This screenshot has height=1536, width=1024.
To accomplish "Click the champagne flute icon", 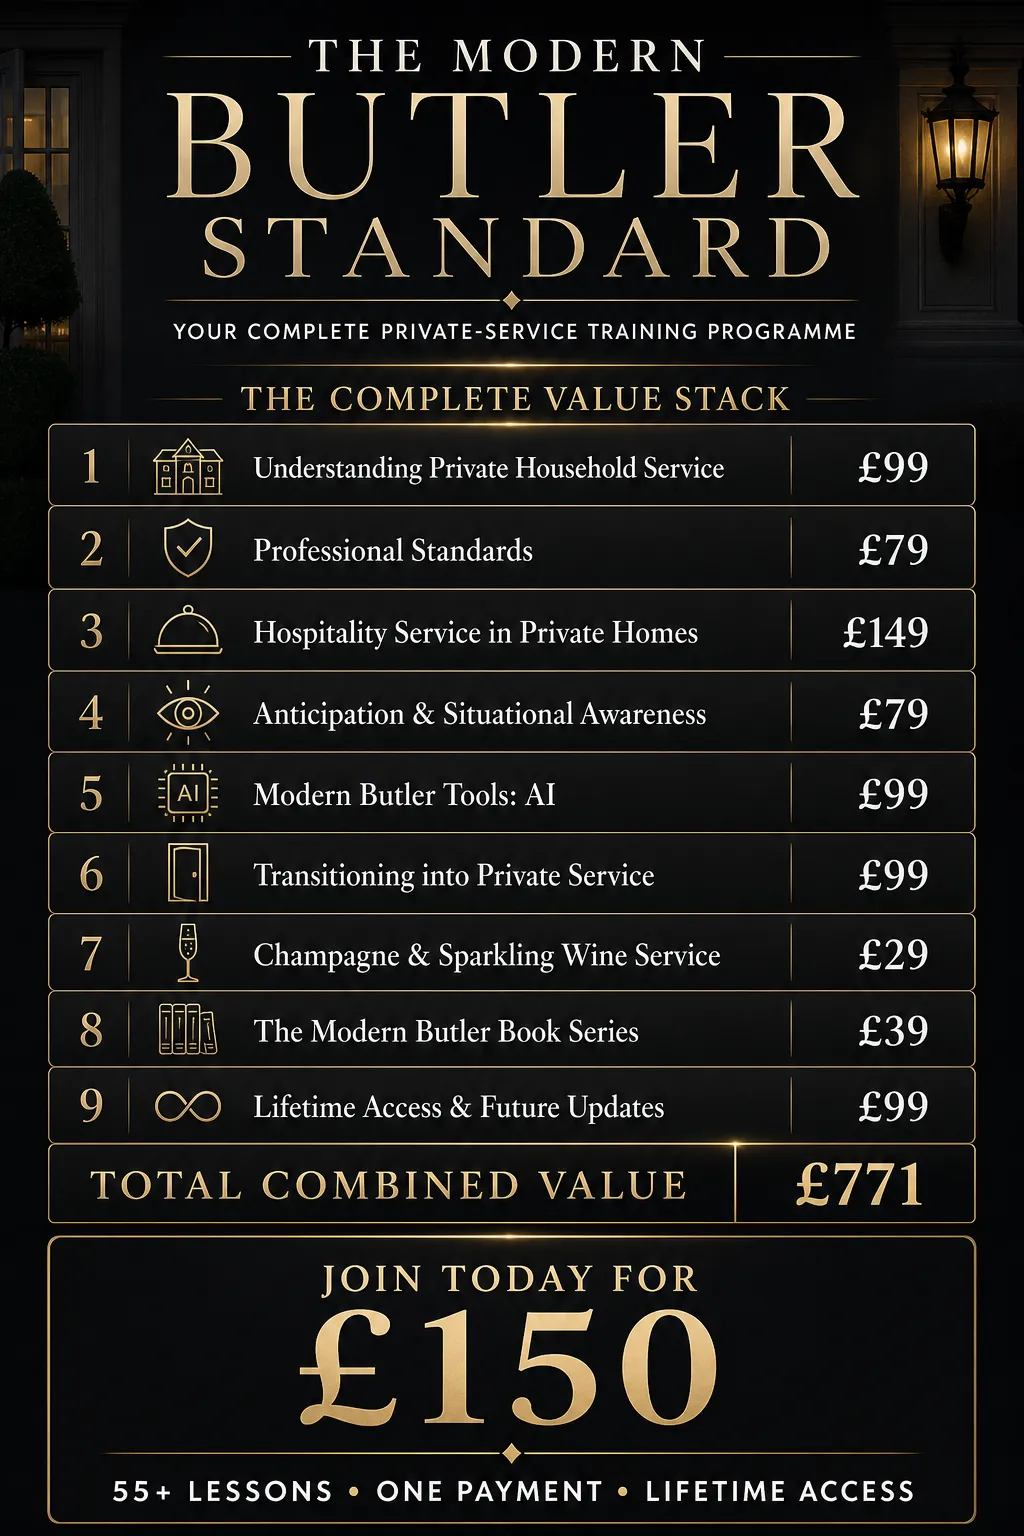I will tap(187, 953).
